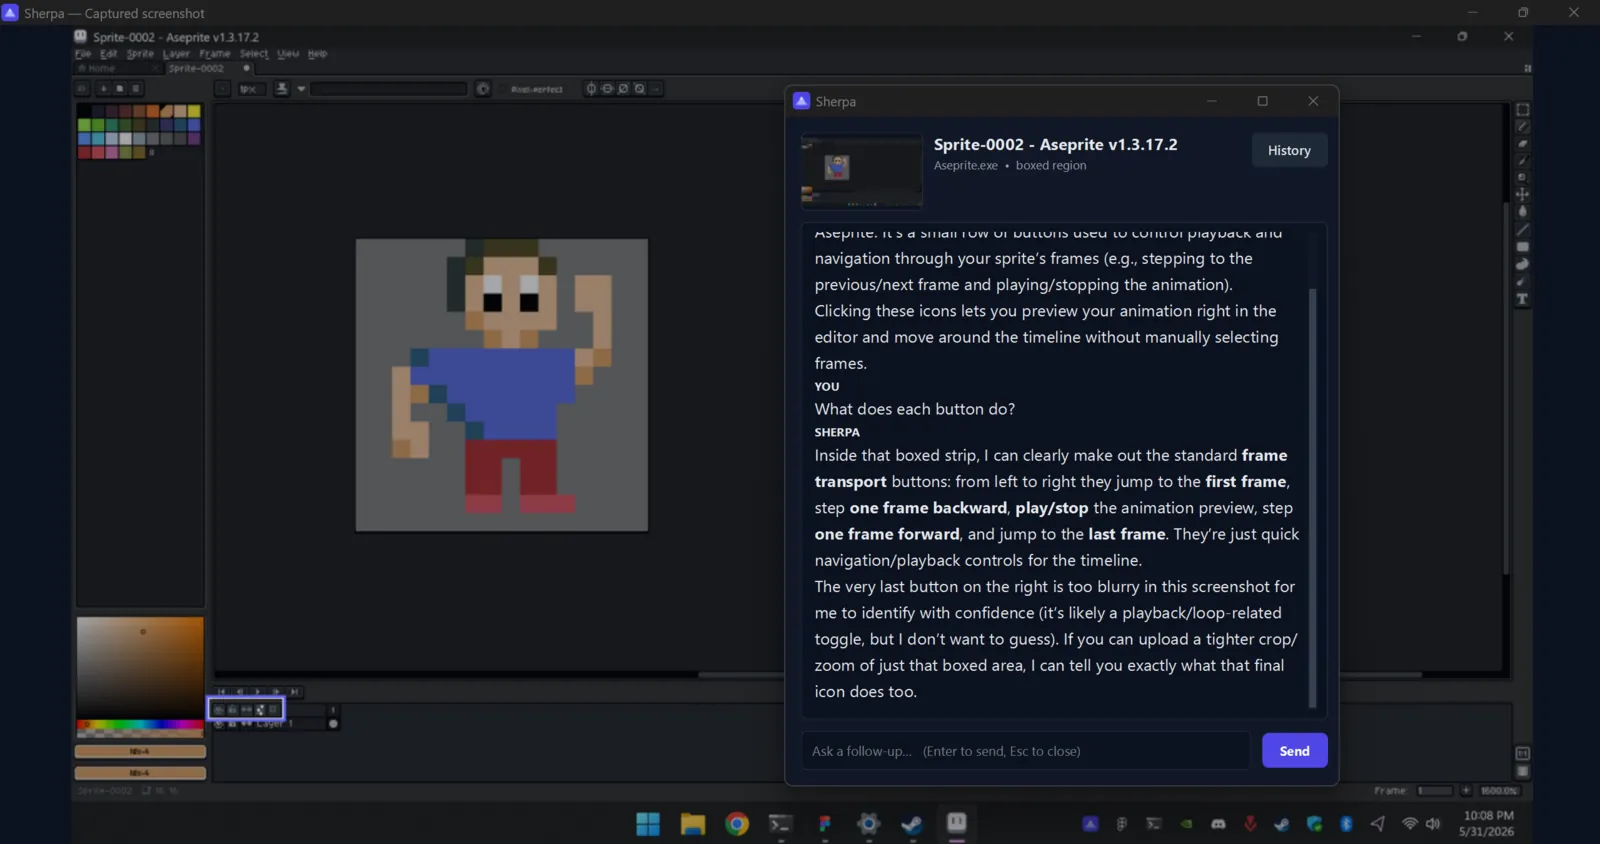This screenshot has height=844, width=1600.
Task: Open the Terminal from the taskbar
Action: 780,824
